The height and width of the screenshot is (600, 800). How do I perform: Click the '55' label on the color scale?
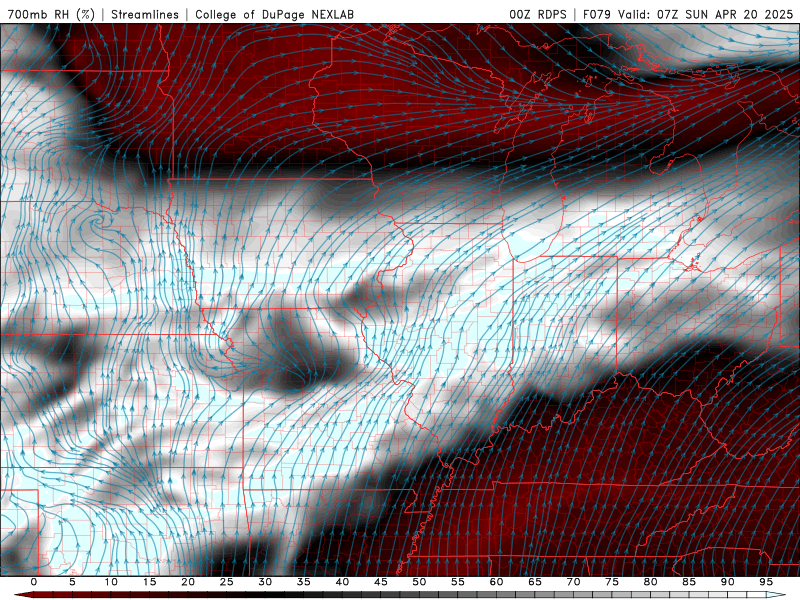458,582
